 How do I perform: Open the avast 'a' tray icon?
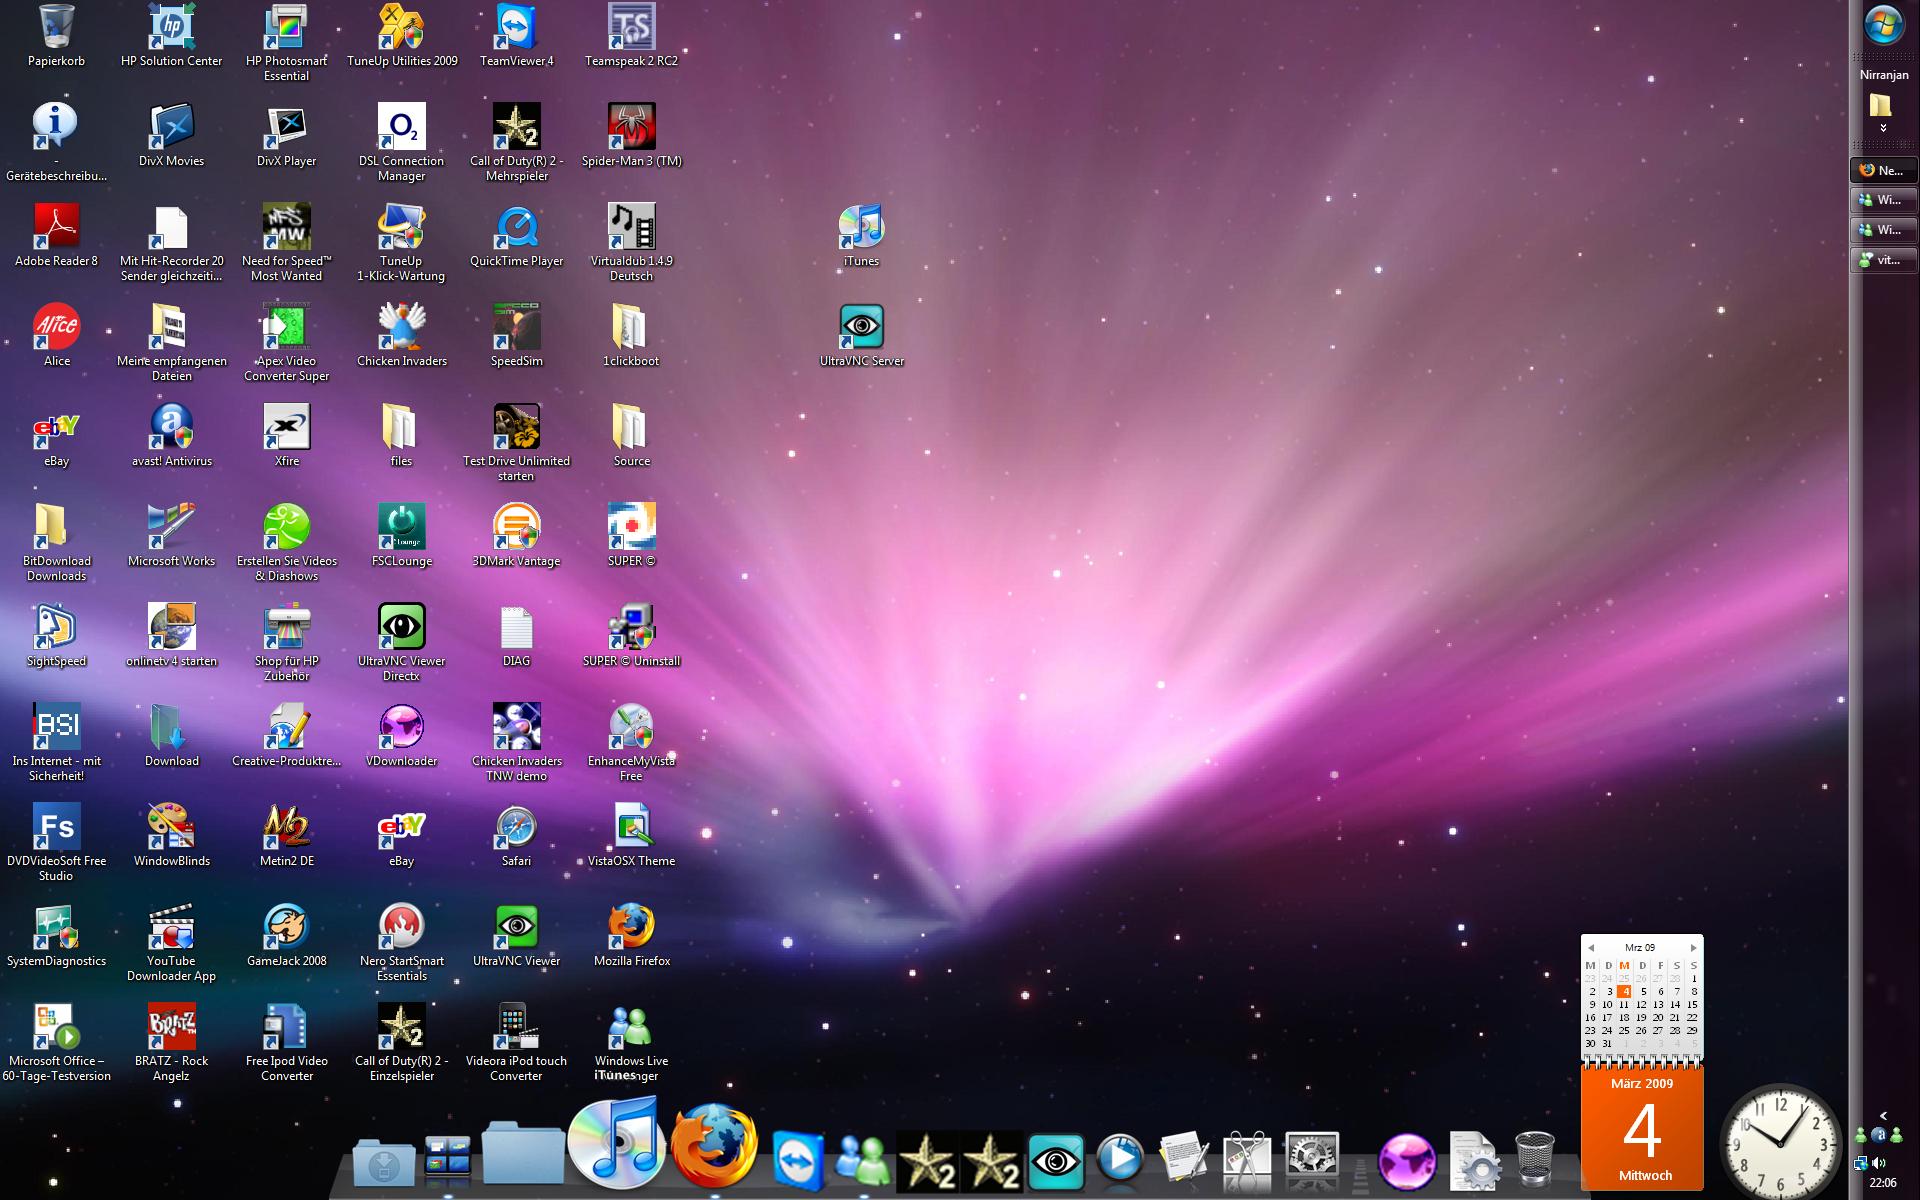(1879, 1135)
